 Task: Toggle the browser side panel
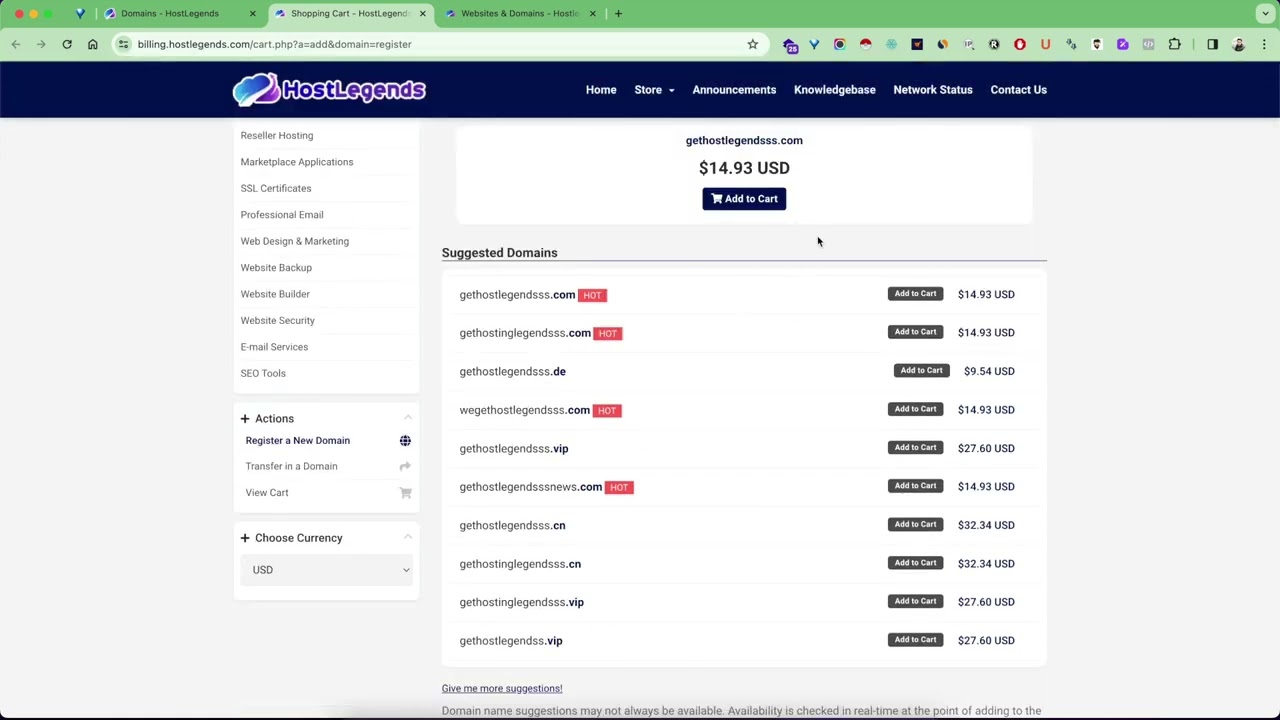tap(1212, 44)
